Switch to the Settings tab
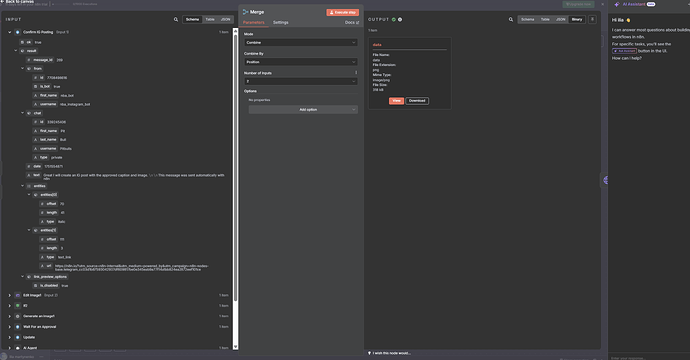 click(x=280, y=22)
